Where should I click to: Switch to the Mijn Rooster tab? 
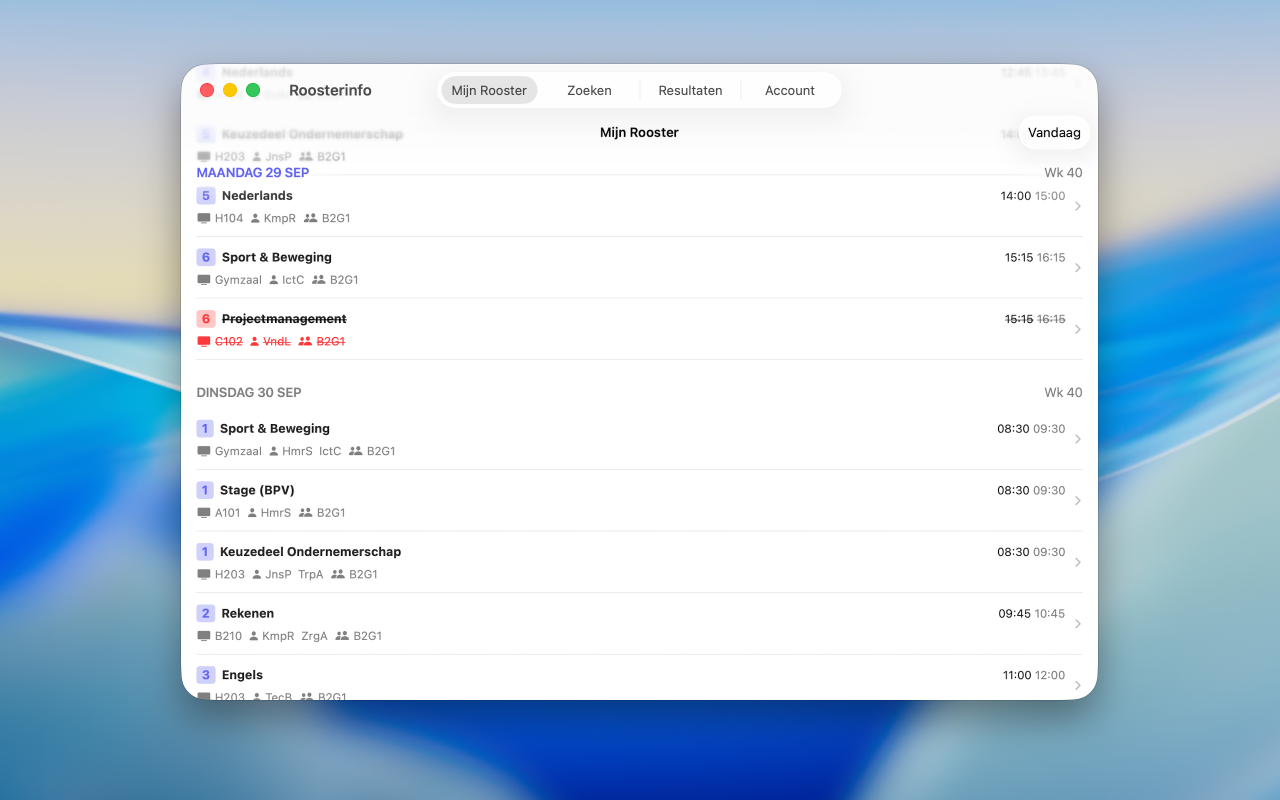pos(489,90)
